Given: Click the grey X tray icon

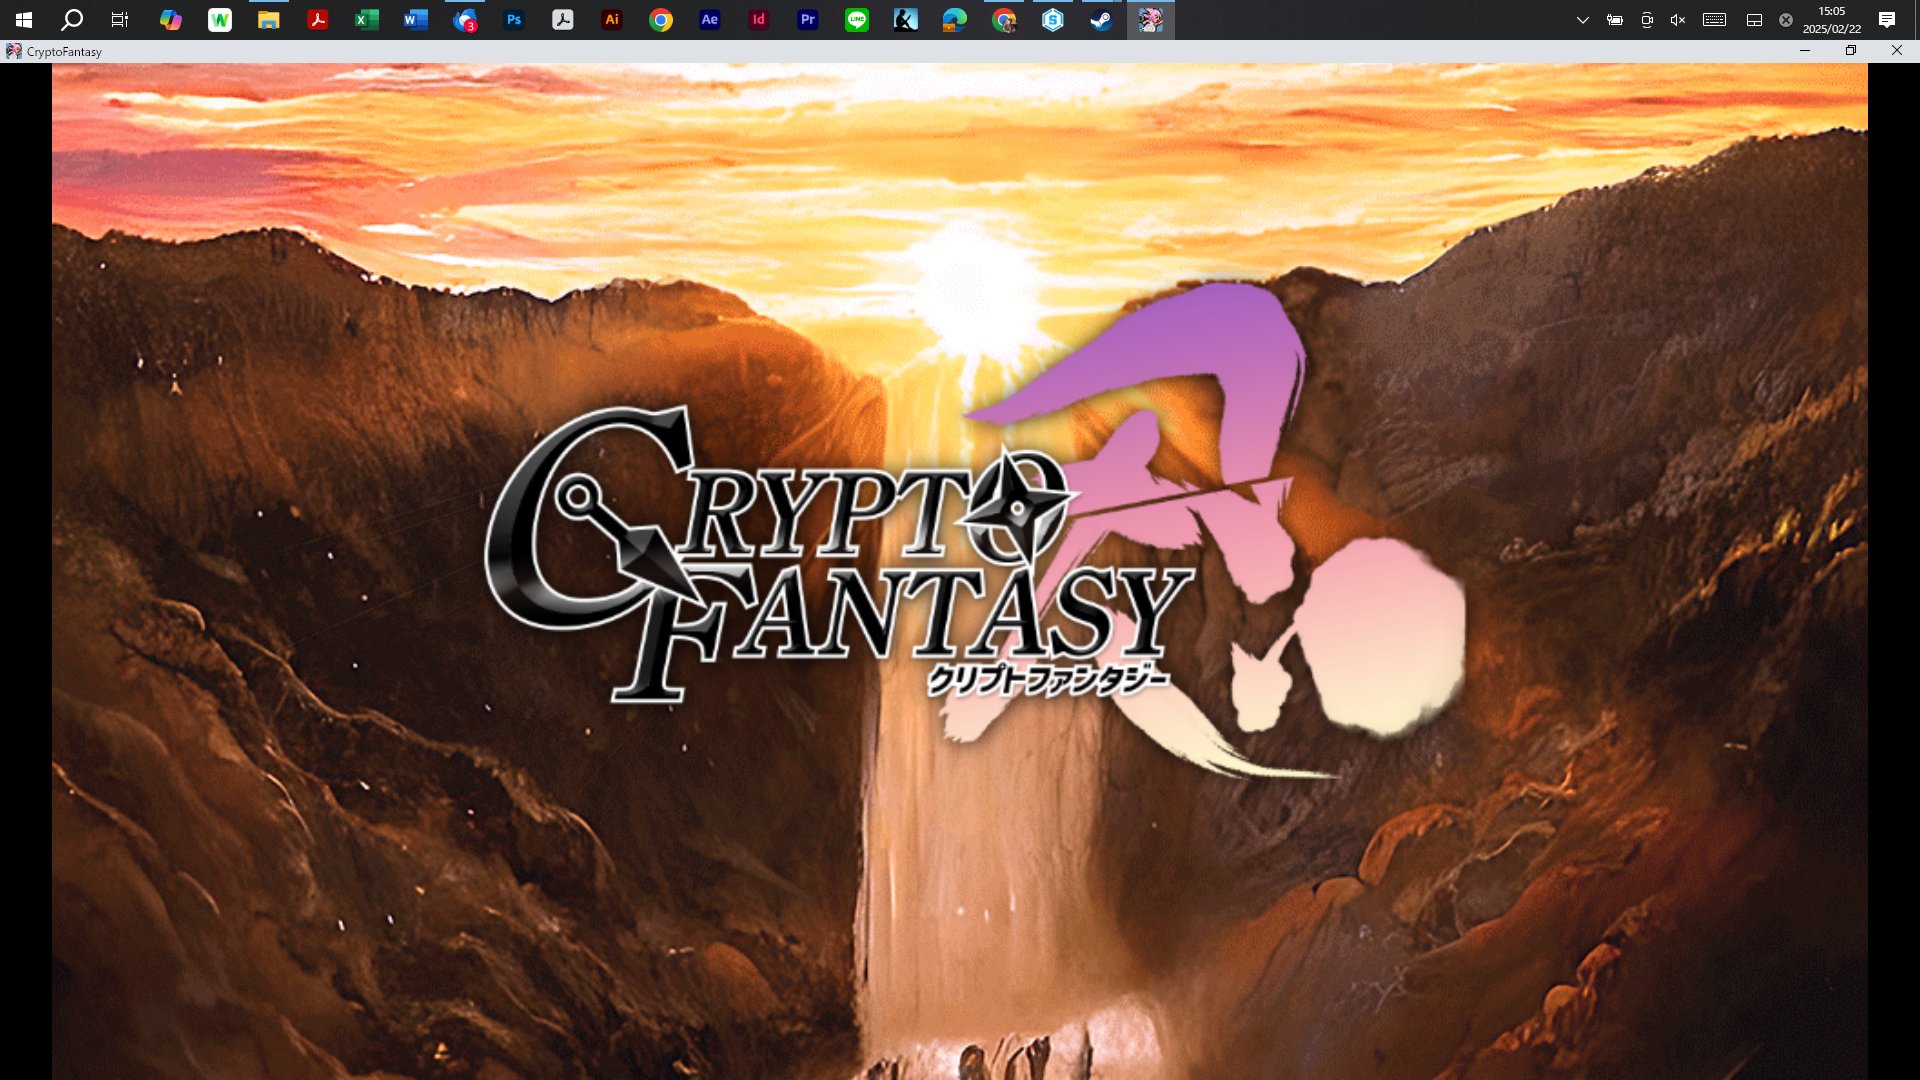Looking at the screenshot, I should pos(1786,20).
